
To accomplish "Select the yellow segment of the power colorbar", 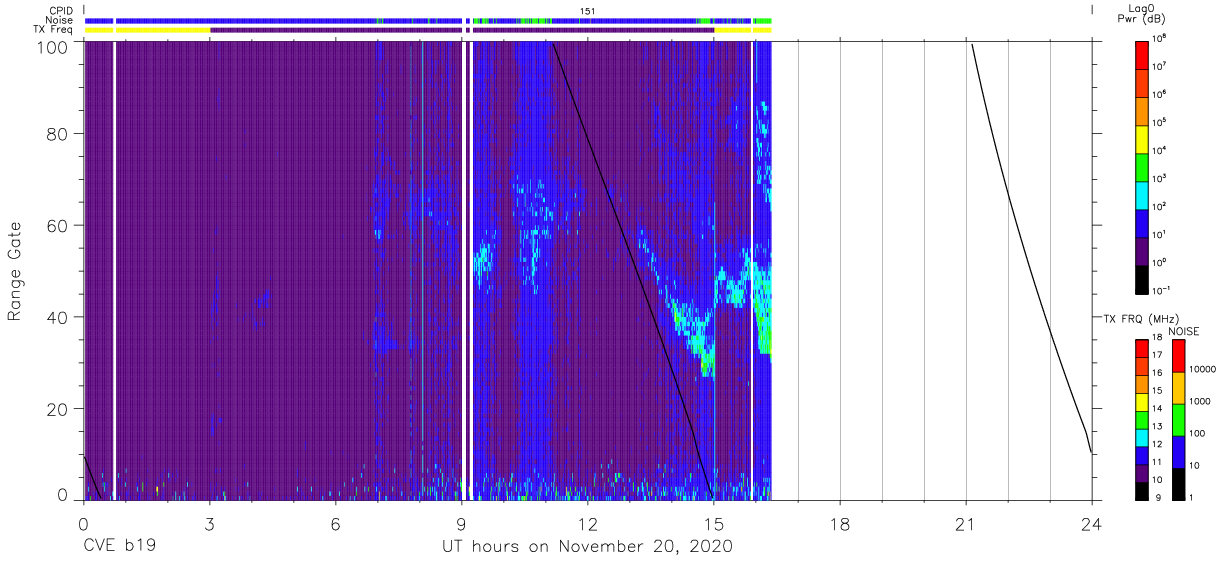I will pyautogui.click(x=1142, y=138).
